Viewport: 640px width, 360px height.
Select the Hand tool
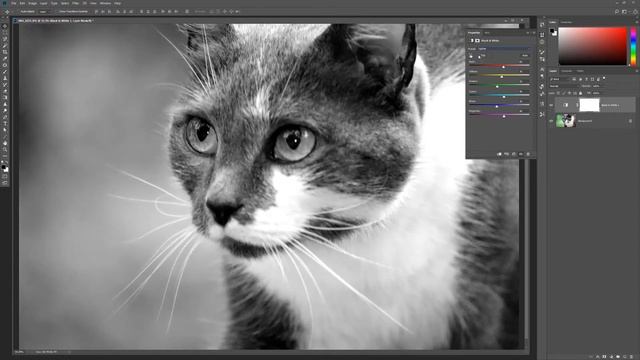coord(5,143)
